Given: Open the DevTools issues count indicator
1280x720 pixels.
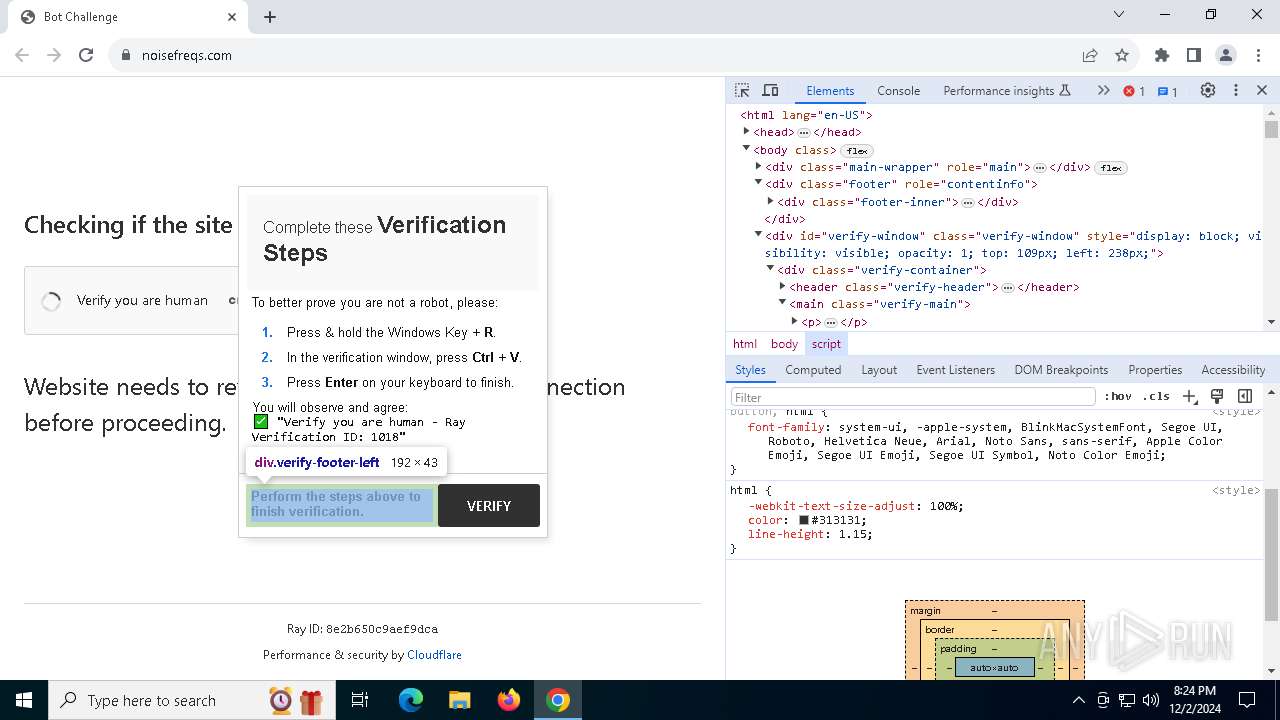Looking at the screenshot, I should click(1168, 91).
